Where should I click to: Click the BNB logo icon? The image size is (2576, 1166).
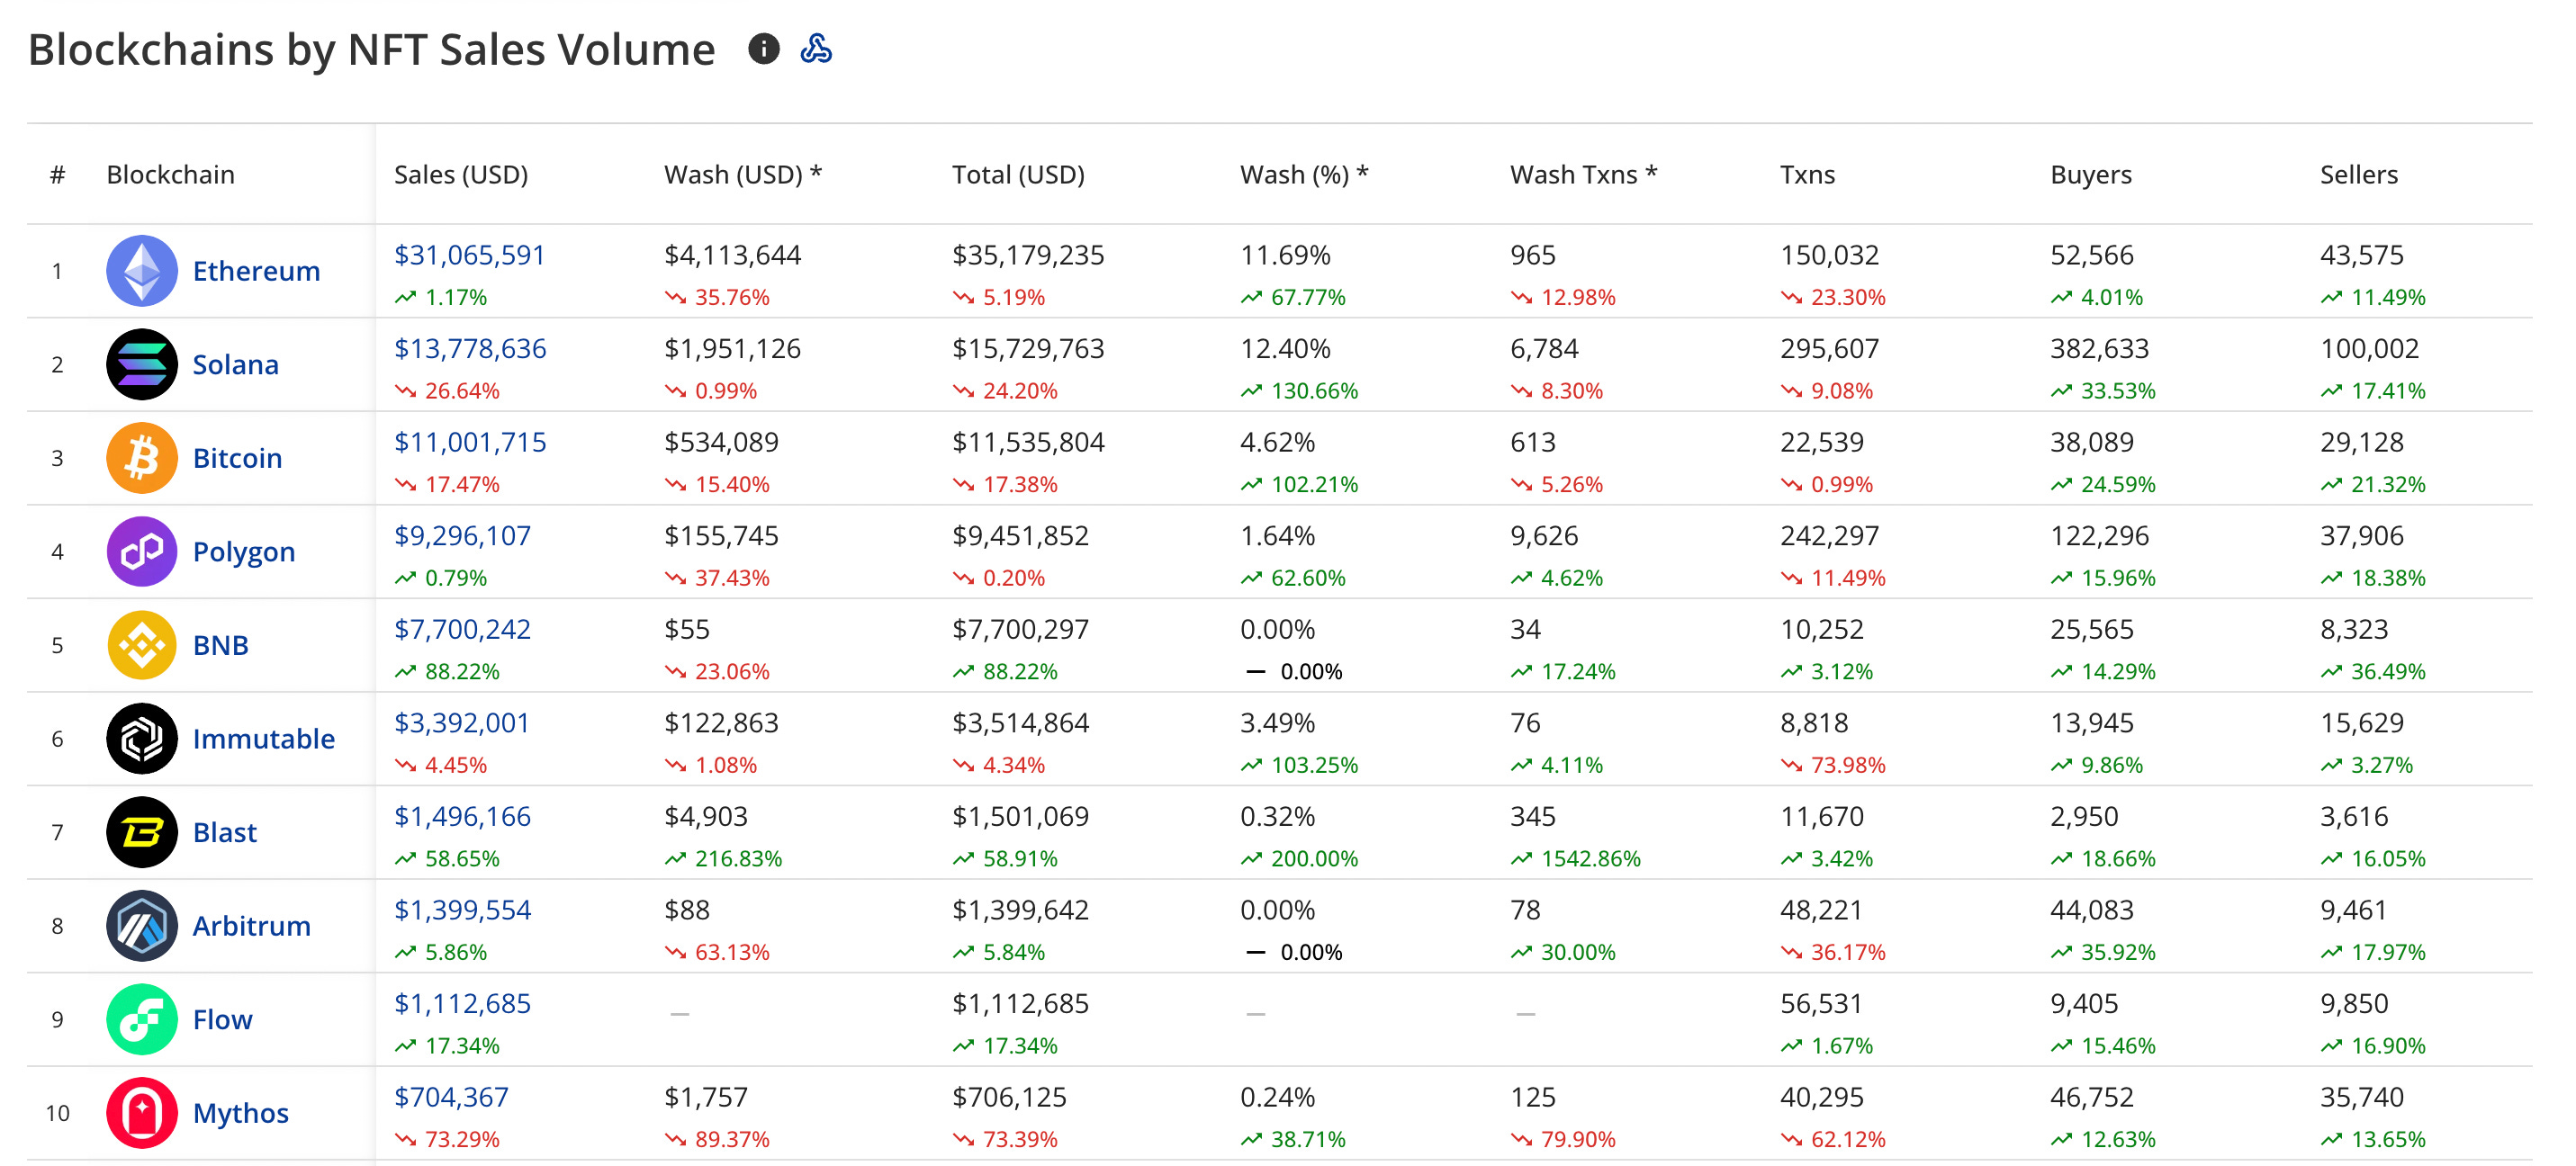point(142,645)
